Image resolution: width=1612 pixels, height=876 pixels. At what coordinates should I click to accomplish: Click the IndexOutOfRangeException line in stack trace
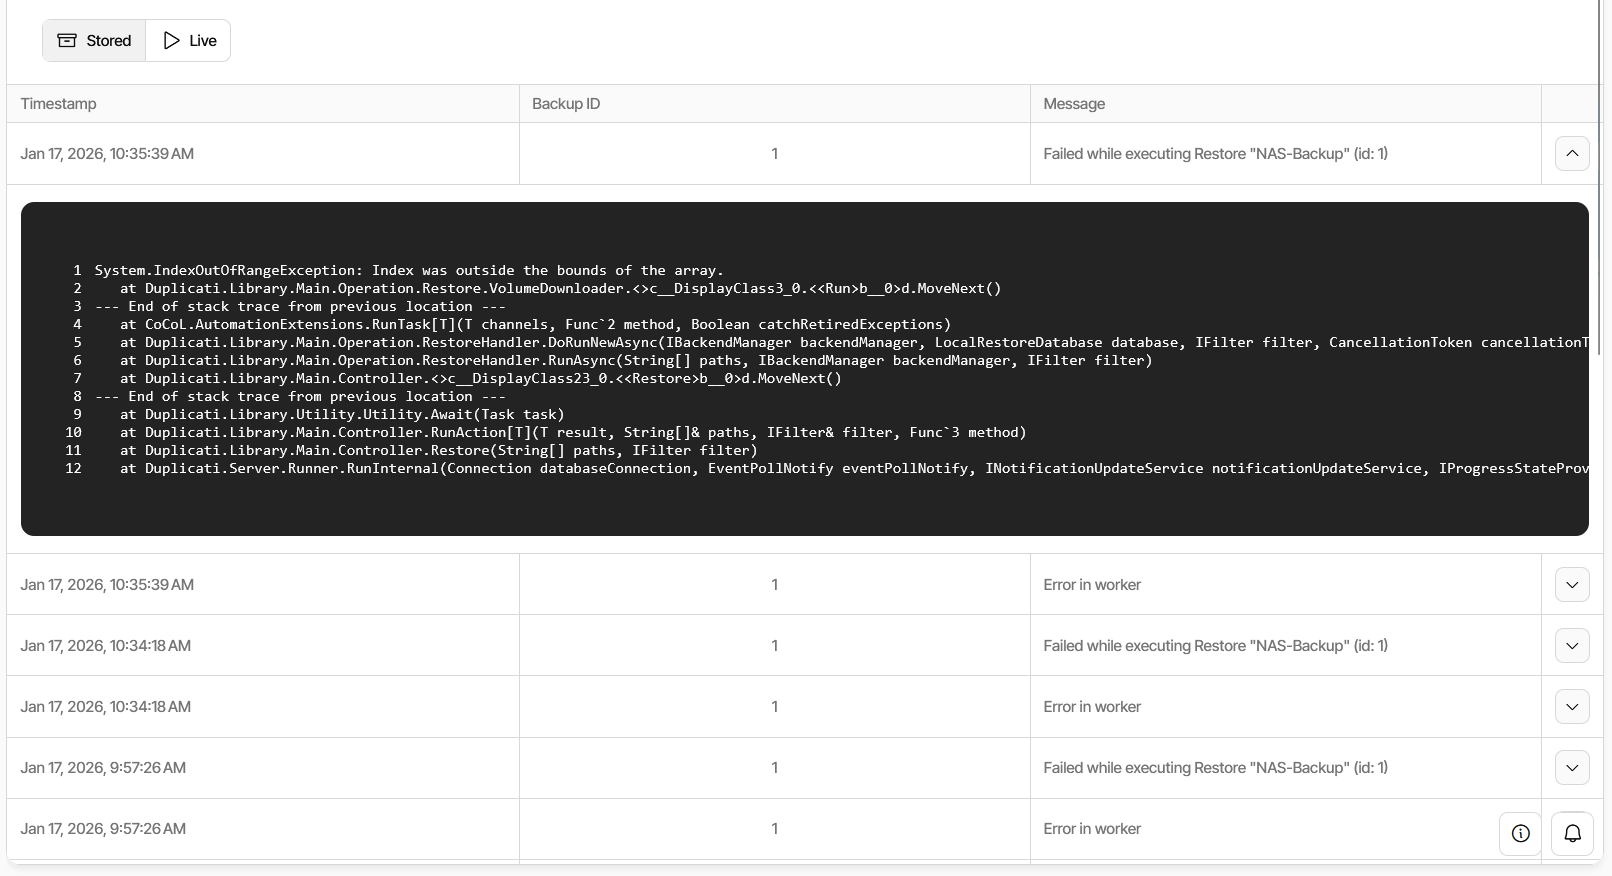pos(408,271)
